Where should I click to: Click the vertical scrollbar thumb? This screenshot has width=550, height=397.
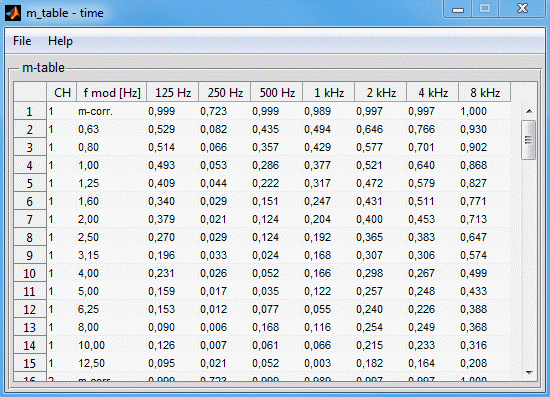tap(529, 140)
